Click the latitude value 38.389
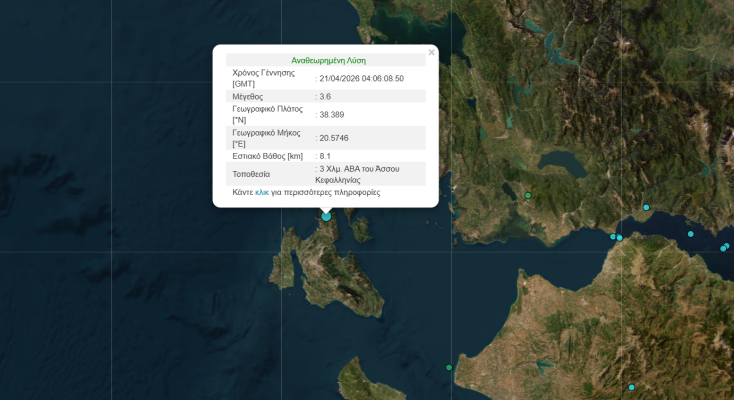The image size is (734, 400). 331,114
